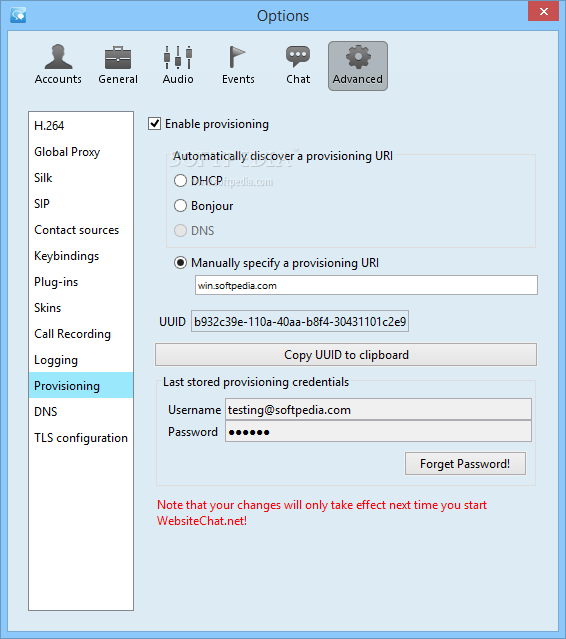Open the General briefcase icon
566x639 pixels.
[x=118, y=65]
